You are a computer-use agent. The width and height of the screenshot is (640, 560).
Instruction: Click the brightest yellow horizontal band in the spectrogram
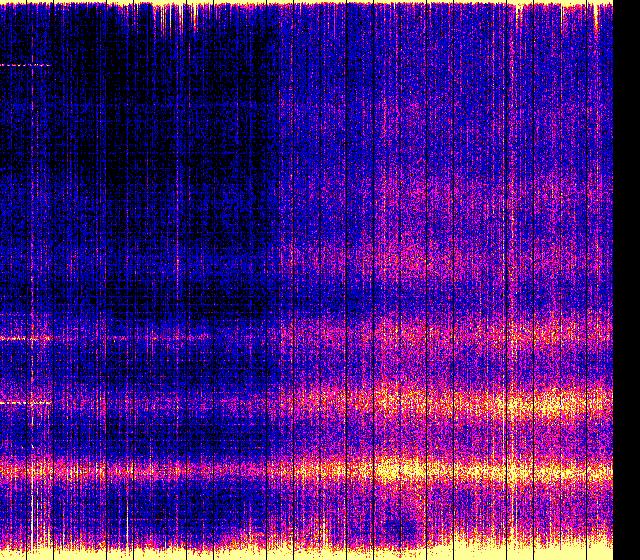pos(420,468)
